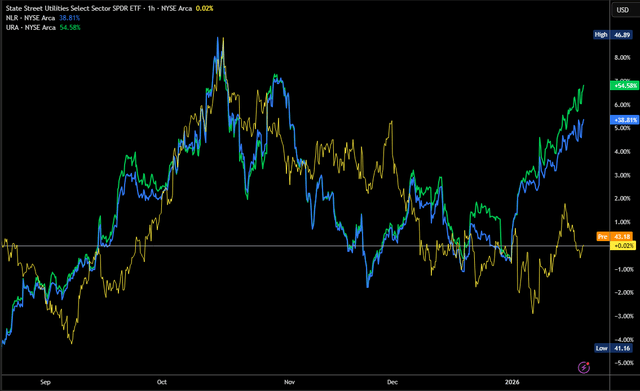The width and height of the screenshot is (640, 391).
Task: Click the 6.00% scale value
Action: 622,104
